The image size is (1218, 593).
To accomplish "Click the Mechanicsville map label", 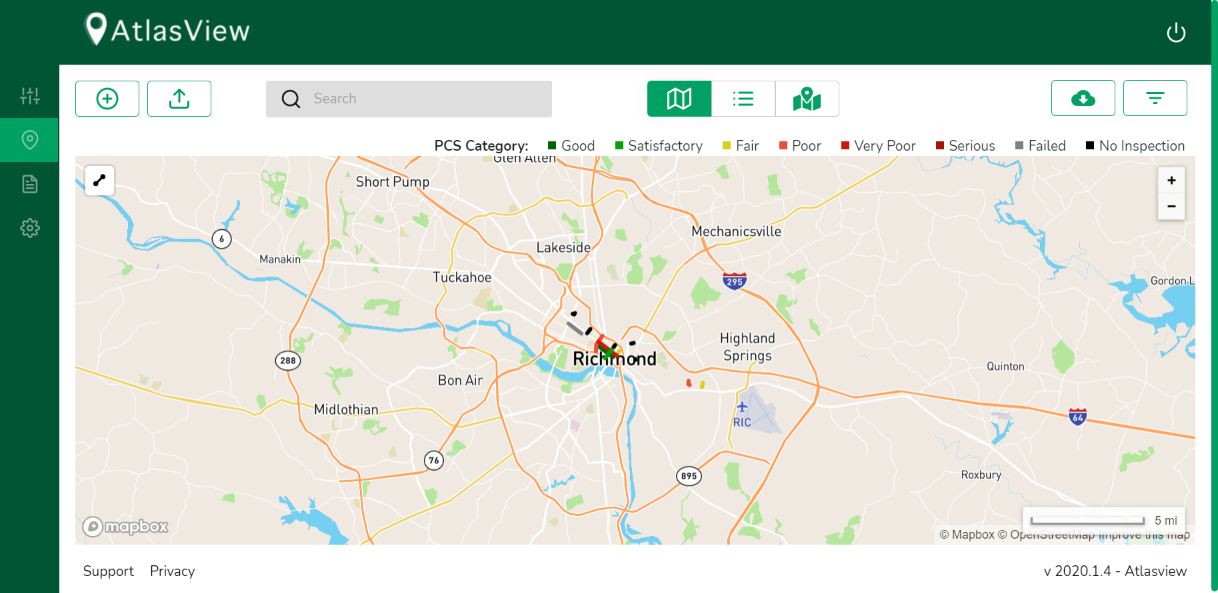I will click(x=737, y=231).
